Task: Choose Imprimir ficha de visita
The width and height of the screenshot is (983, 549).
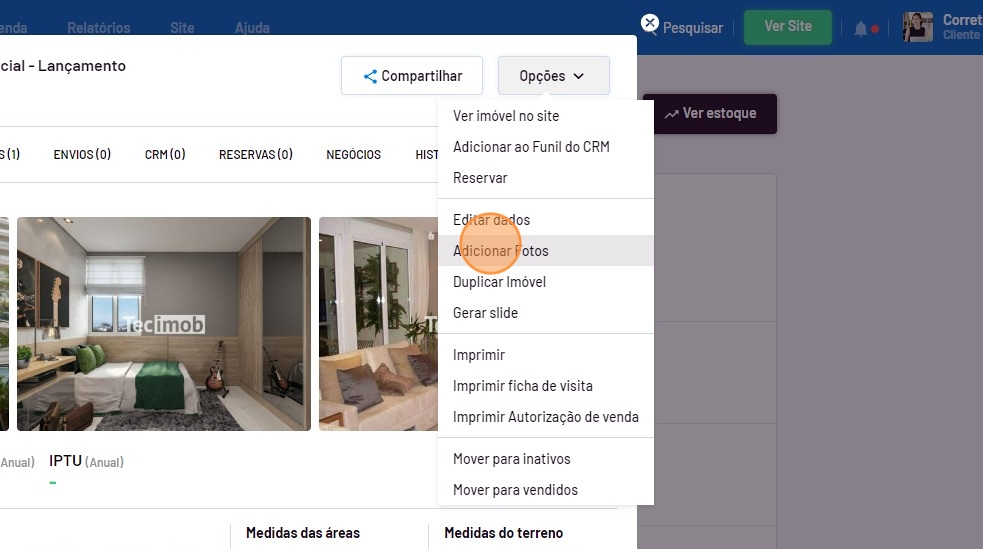Action: (x=522, y=386)
